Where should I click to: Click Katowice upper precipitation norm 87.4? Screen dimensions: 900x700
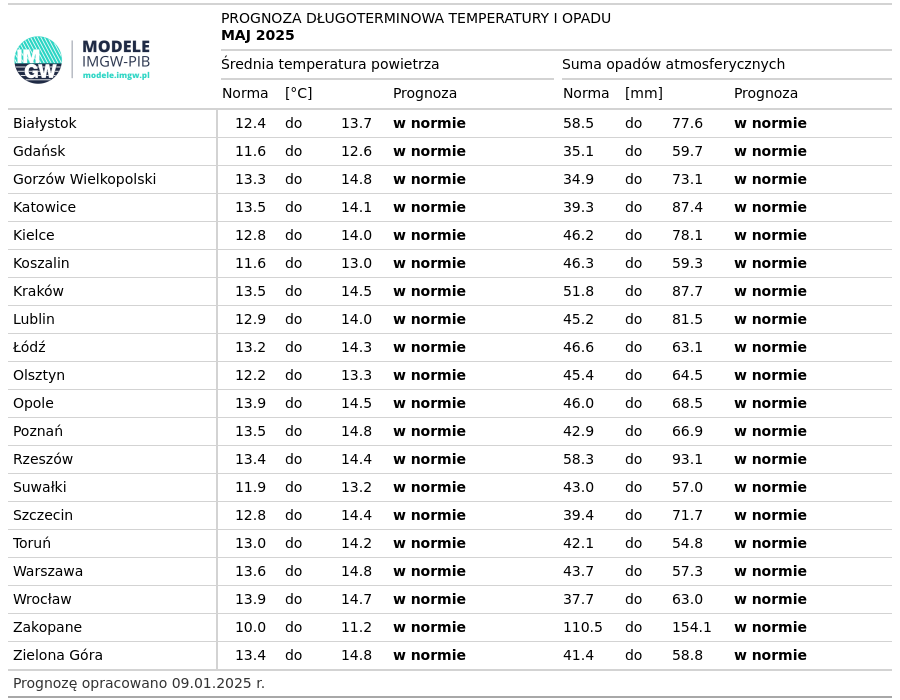pos(688,207)
